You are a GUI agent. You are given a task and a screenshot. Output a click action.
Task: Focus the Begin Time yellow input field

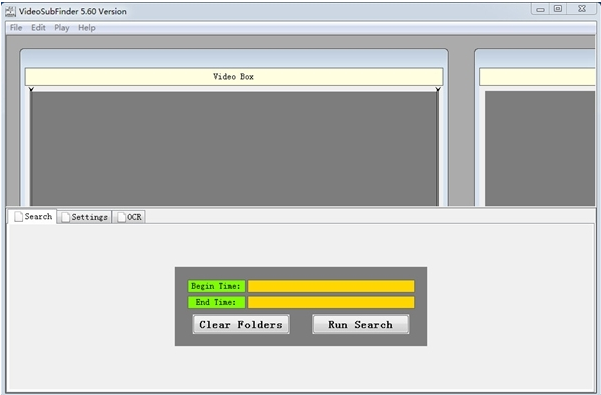pyautogui.click(x=331, y=286)
